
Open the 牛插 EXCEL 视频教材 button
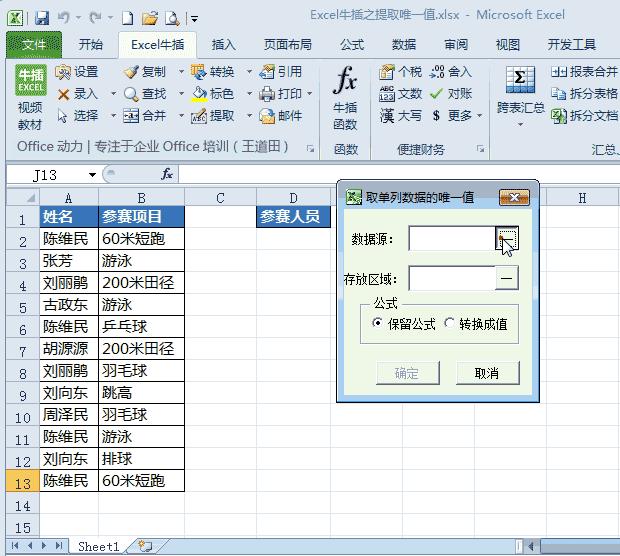coord(30,98)
